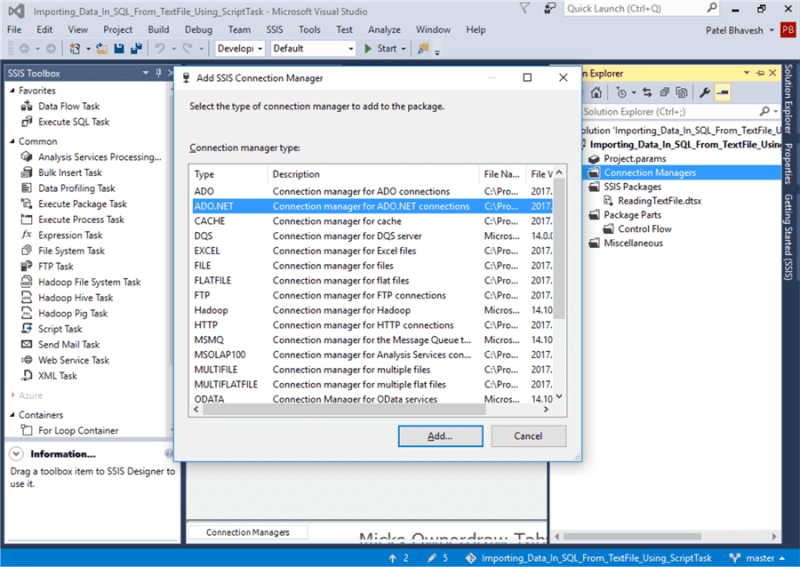Viewport: 800px width, 567px height.
Task: Click pending changes pencil in status bar
Action: coord(439,558)
